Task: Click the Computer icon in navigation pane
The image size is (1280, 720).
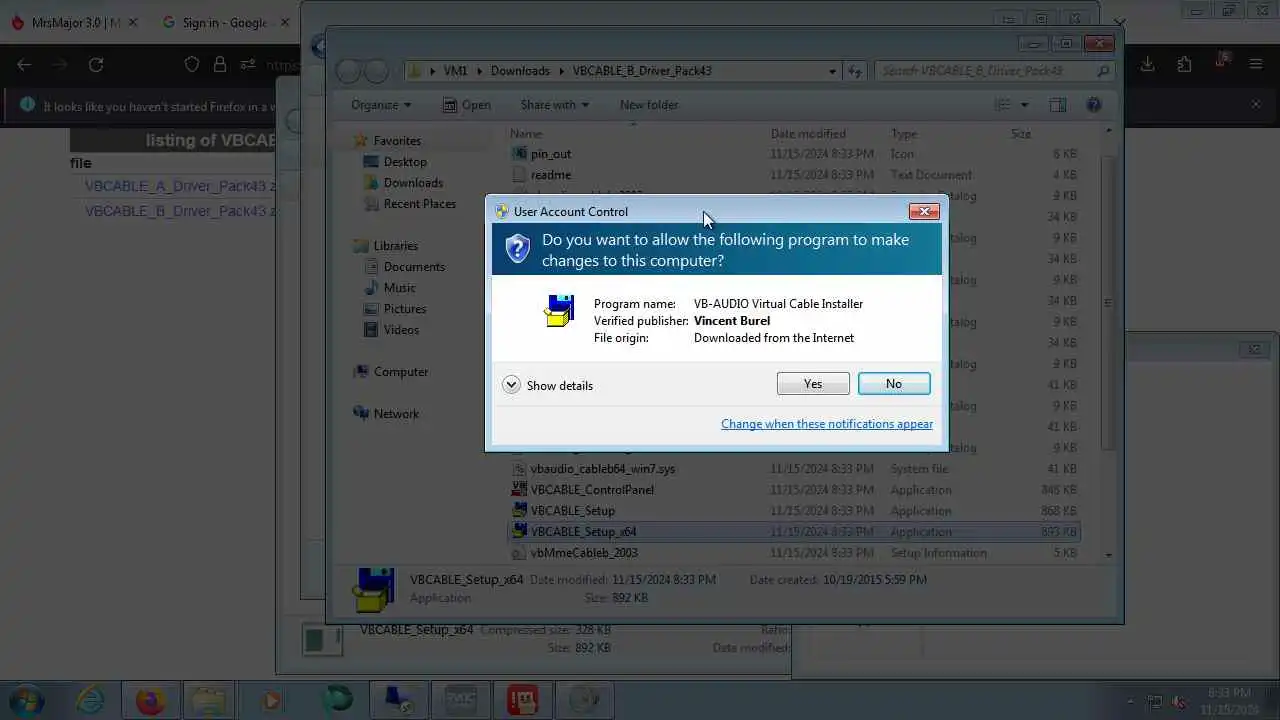Action: (x=361, y=372)
